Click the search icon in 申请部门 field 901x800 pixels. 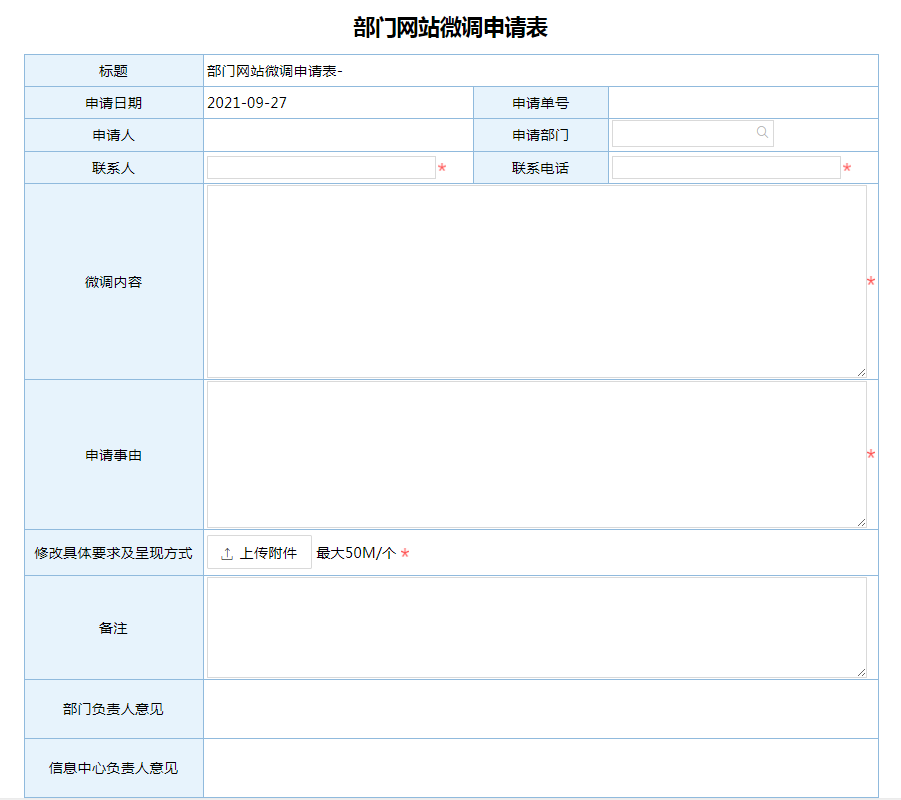tap(762, 132)
